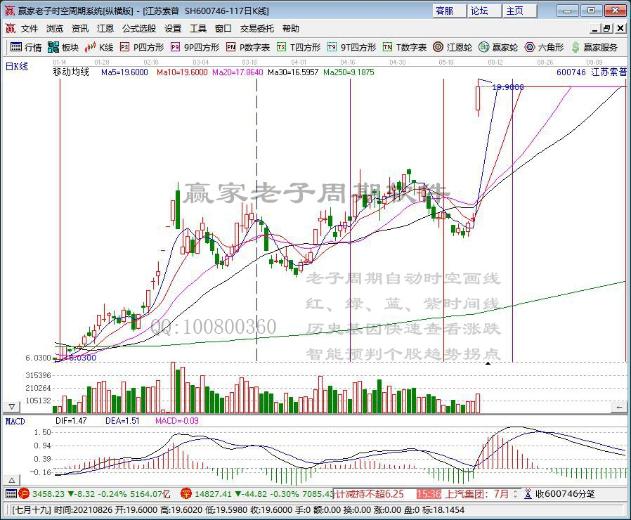
Task: Open the 帮助 menu
Action: tap(291, 28)
